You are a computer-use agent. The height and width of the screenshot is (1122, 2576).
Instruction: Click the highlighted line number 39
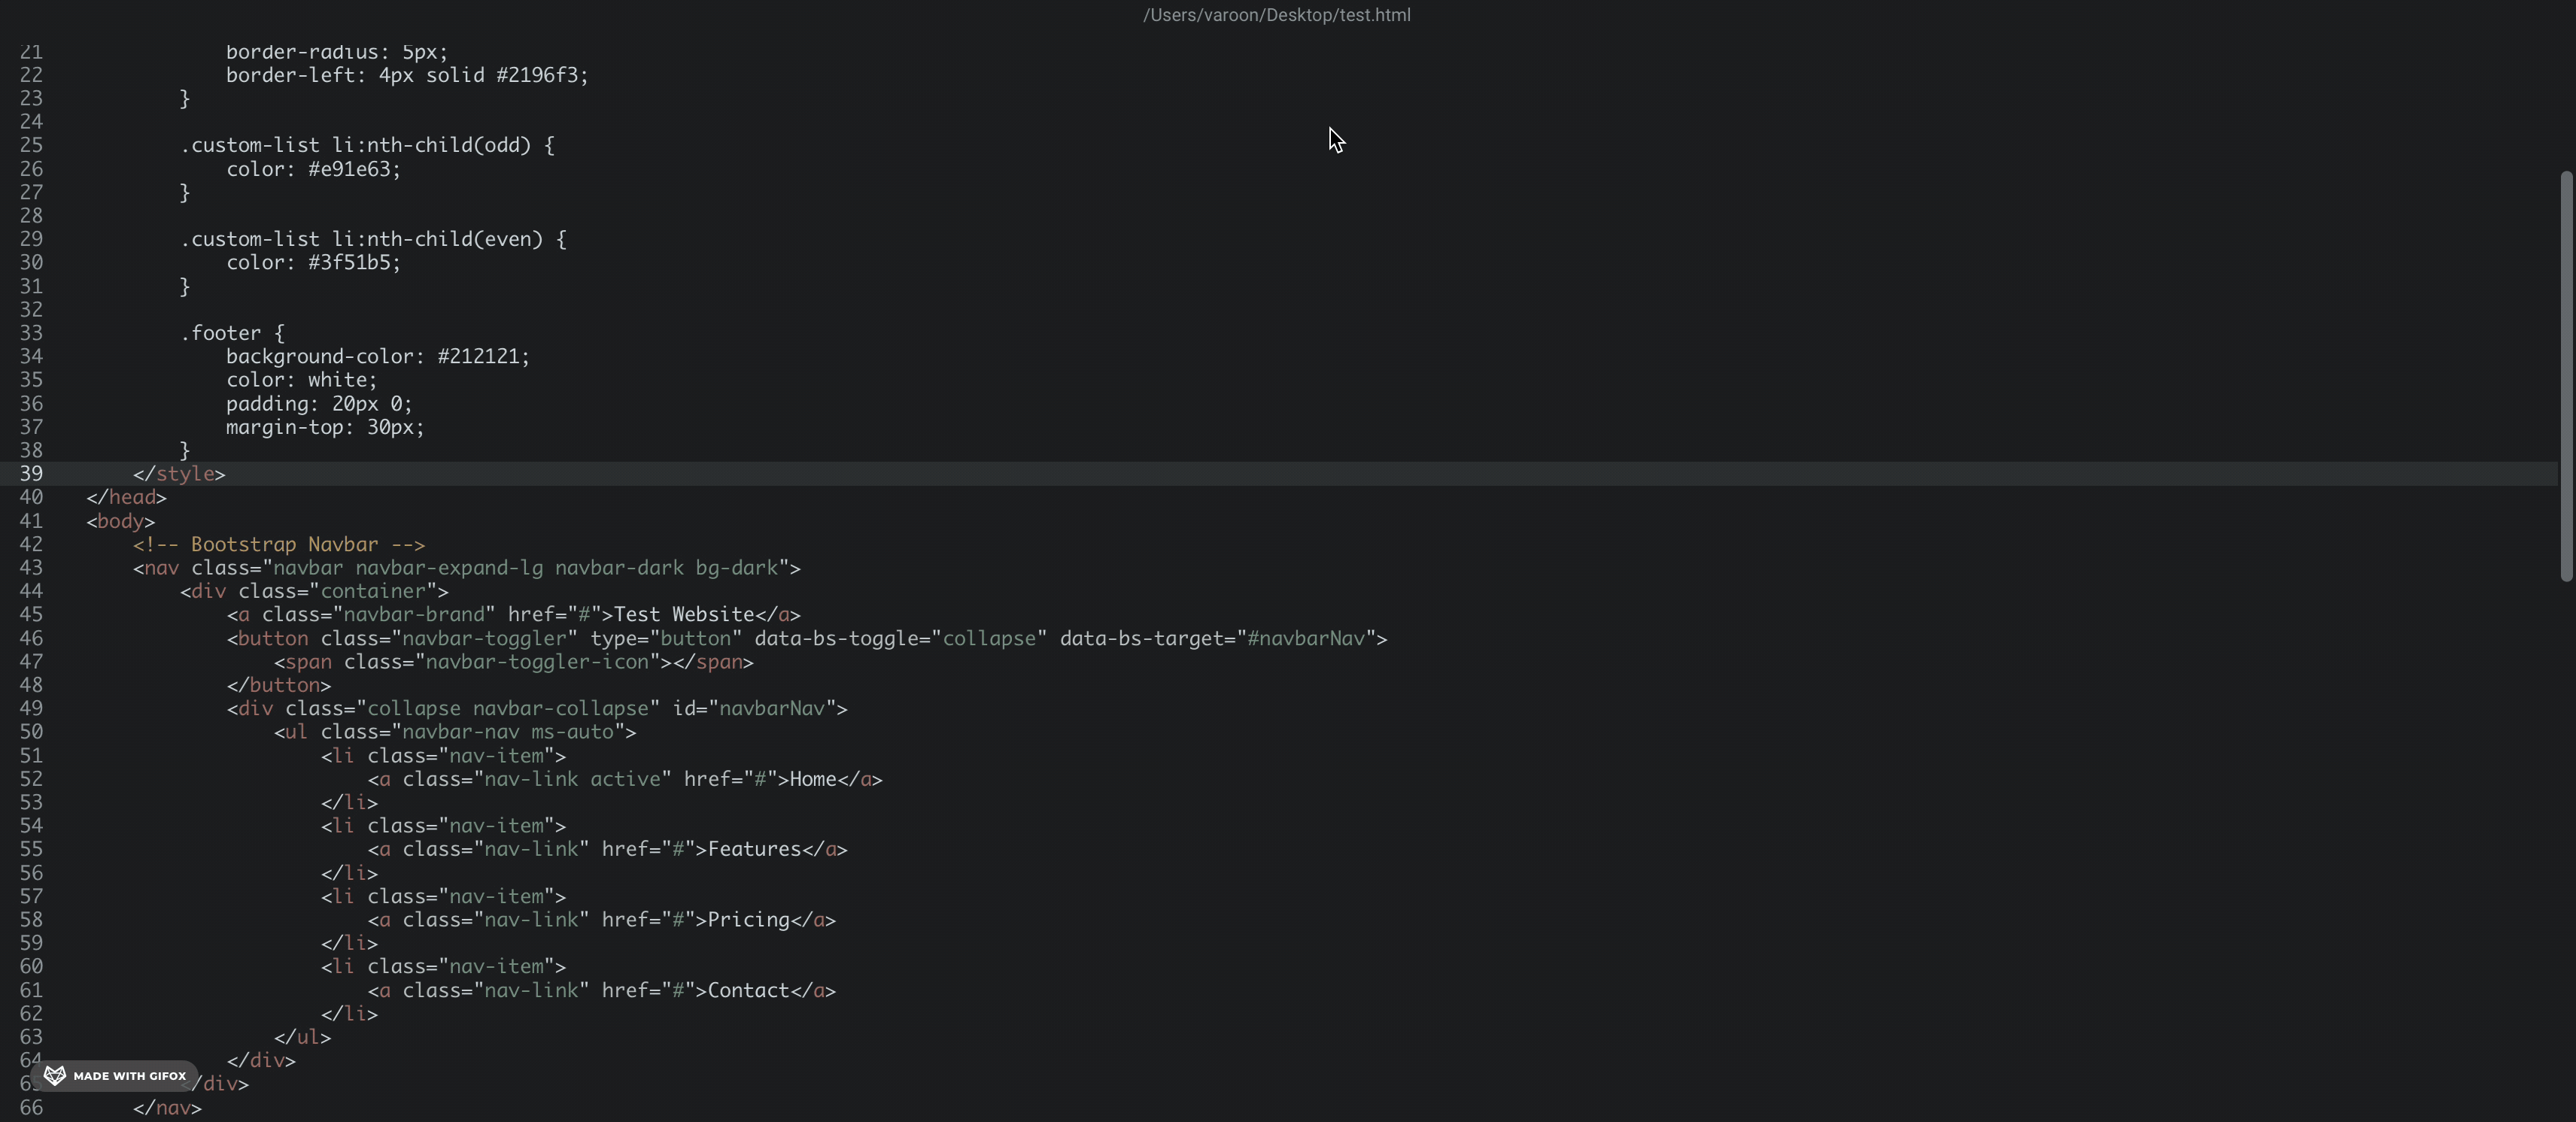pyautogui.click(x=31, y=474)
